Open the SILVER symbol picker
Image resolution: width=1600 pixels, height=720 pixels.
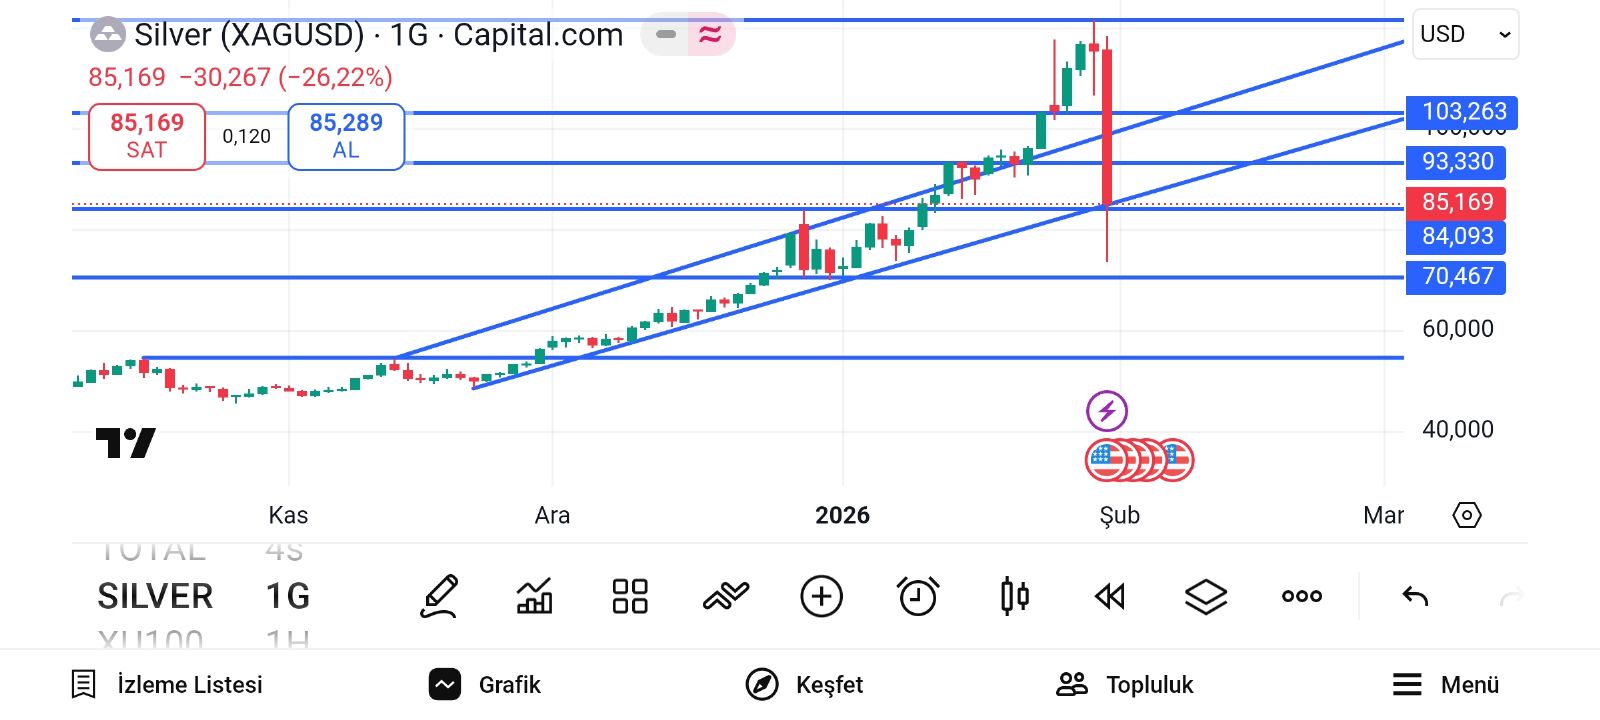pyautogui.click(x=155, y=597)
